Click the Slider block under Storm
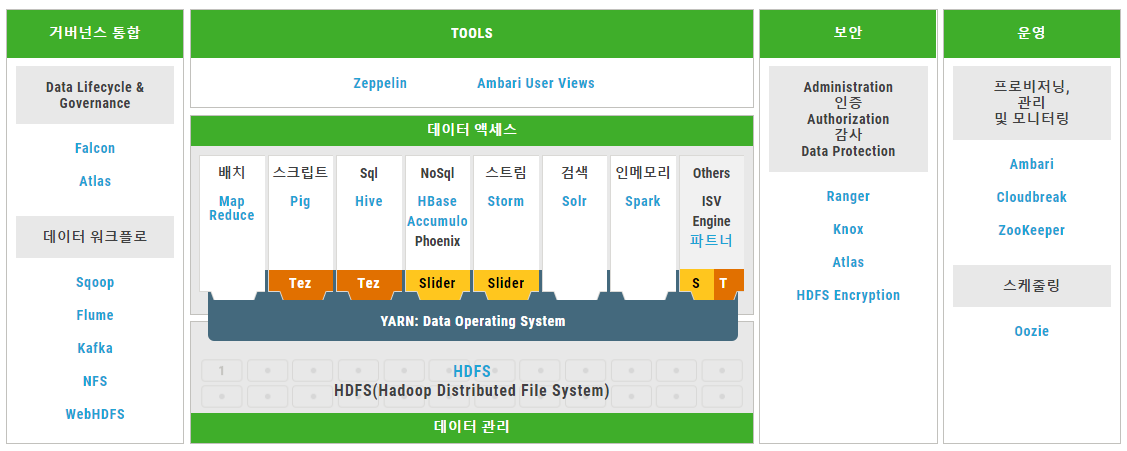The image size is (1127, 451). point(505,283)
